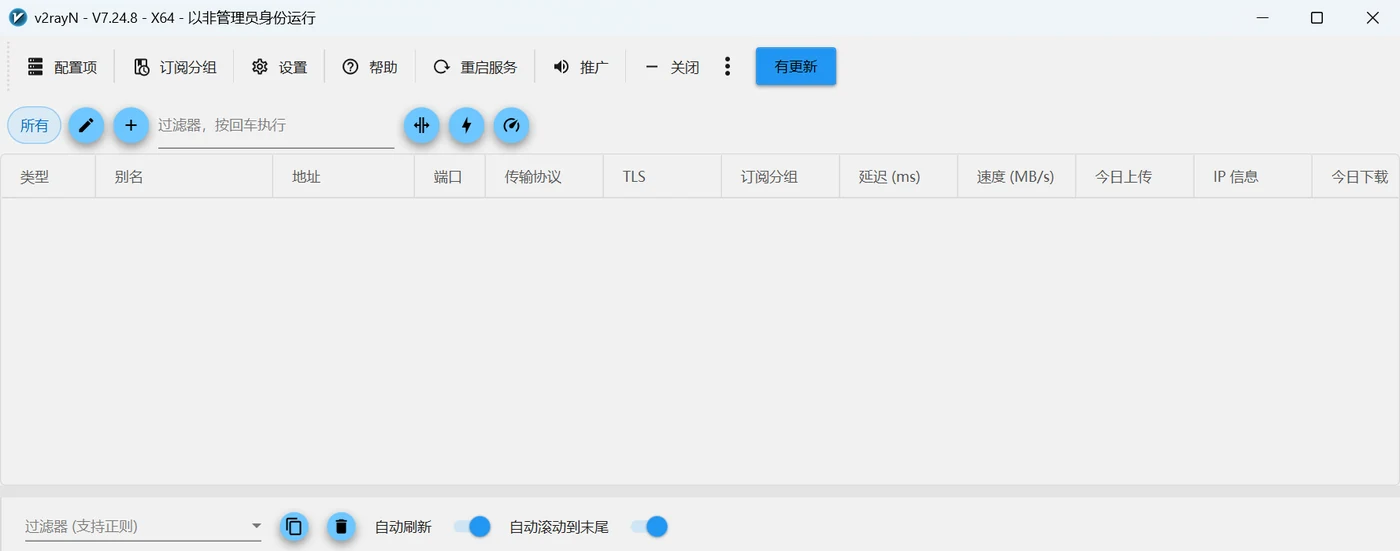Open the 帮助 menu
1400x551 pixels.
(x=370, y=67)
